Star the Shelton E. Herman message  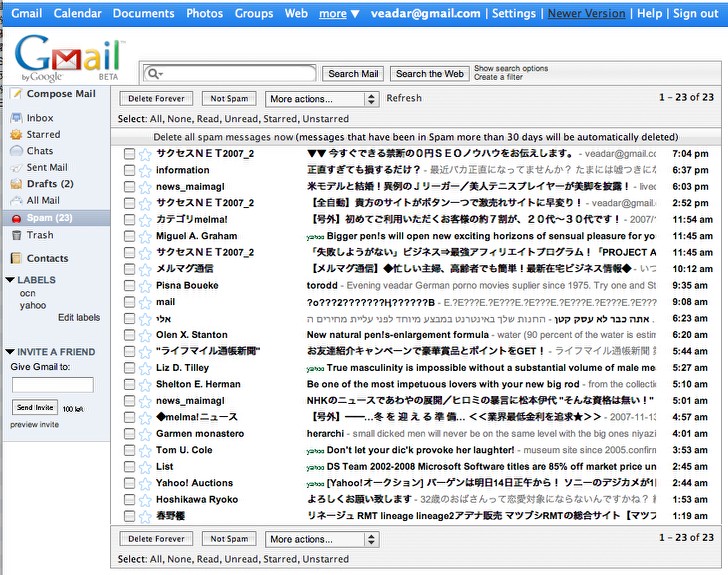(145, 385)
